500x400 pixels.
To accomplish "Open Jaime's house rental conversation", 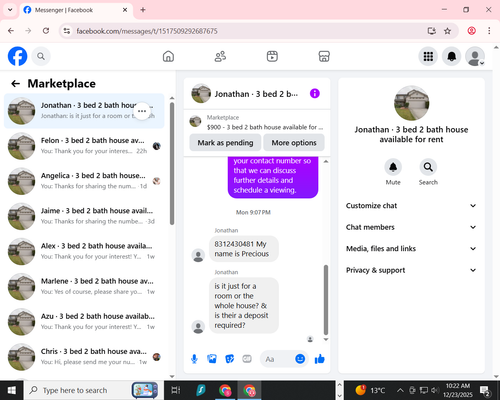I will tap(84, 216).
